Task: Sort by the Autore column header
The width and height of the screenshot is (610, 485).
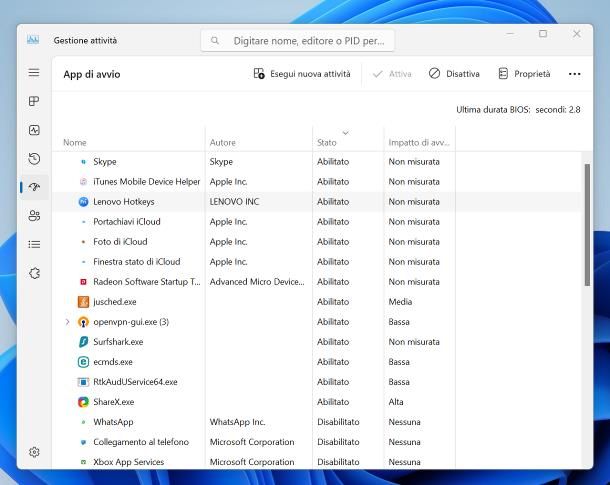Action: pos(223,143)
